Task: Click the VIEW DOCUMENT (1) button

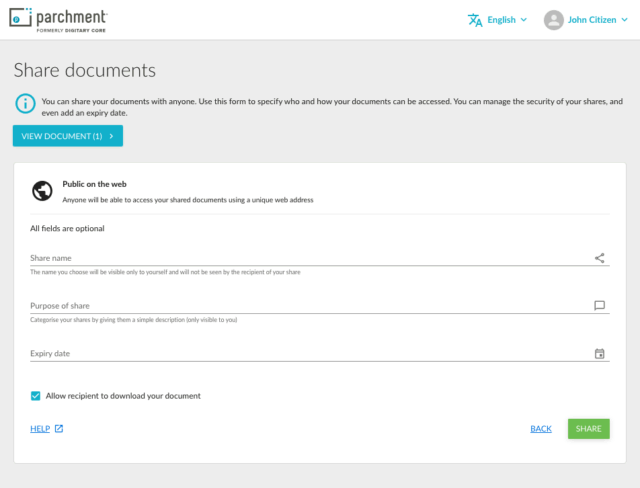Action: tap(62, 136)
